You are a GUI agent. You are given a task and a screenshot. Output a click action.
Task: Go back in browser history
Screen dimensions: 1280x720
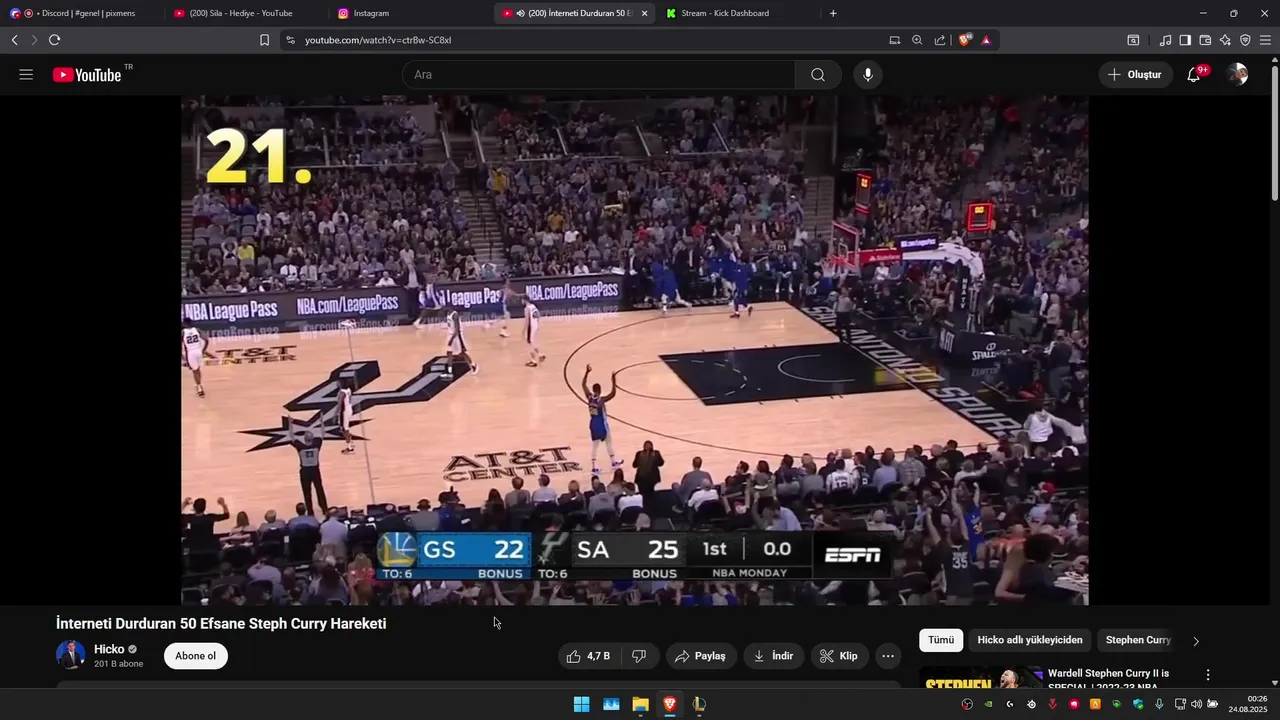tap(14, 40)
